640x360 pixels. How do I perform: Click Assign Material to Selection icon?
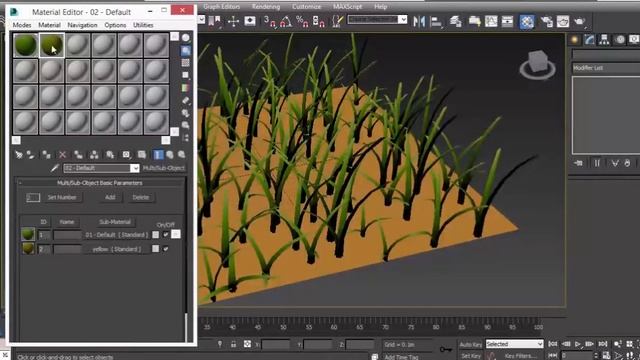(x=47, y=155)
